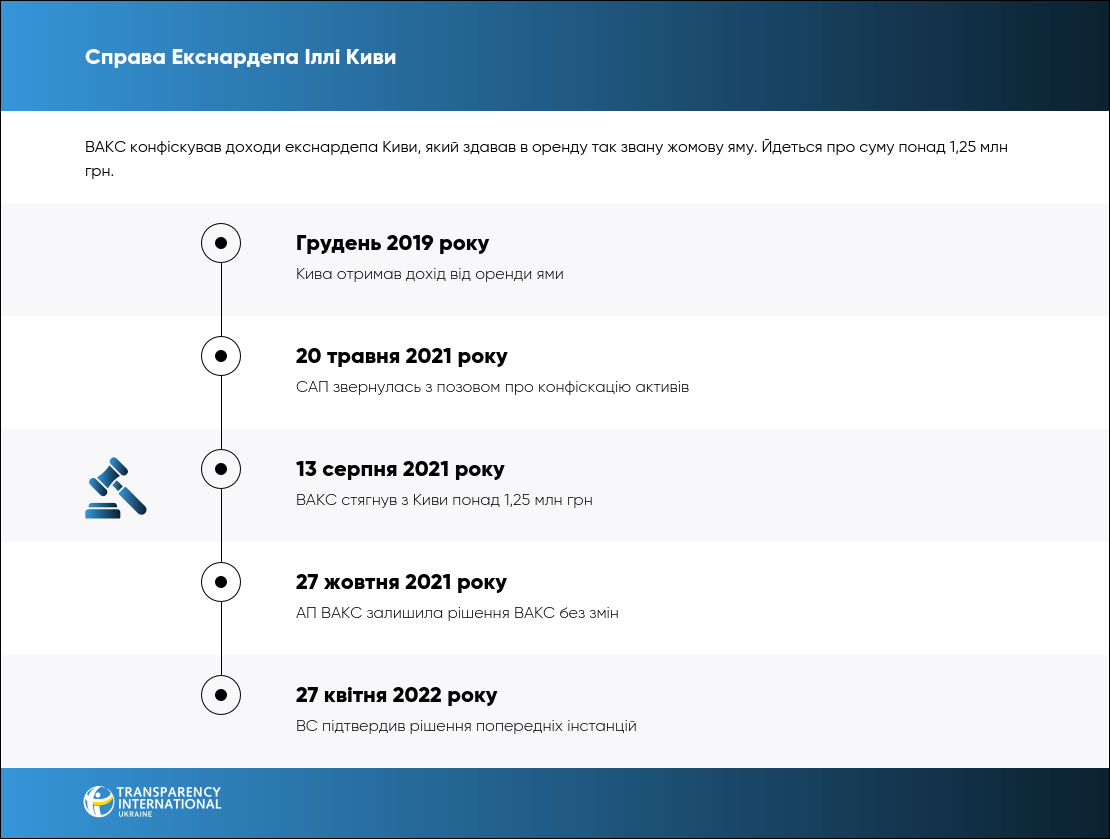This screenshot has width=1110, height=839.
Task: Select the 13 серпня 2021 timeline marker
Action: tap(221, 468)
